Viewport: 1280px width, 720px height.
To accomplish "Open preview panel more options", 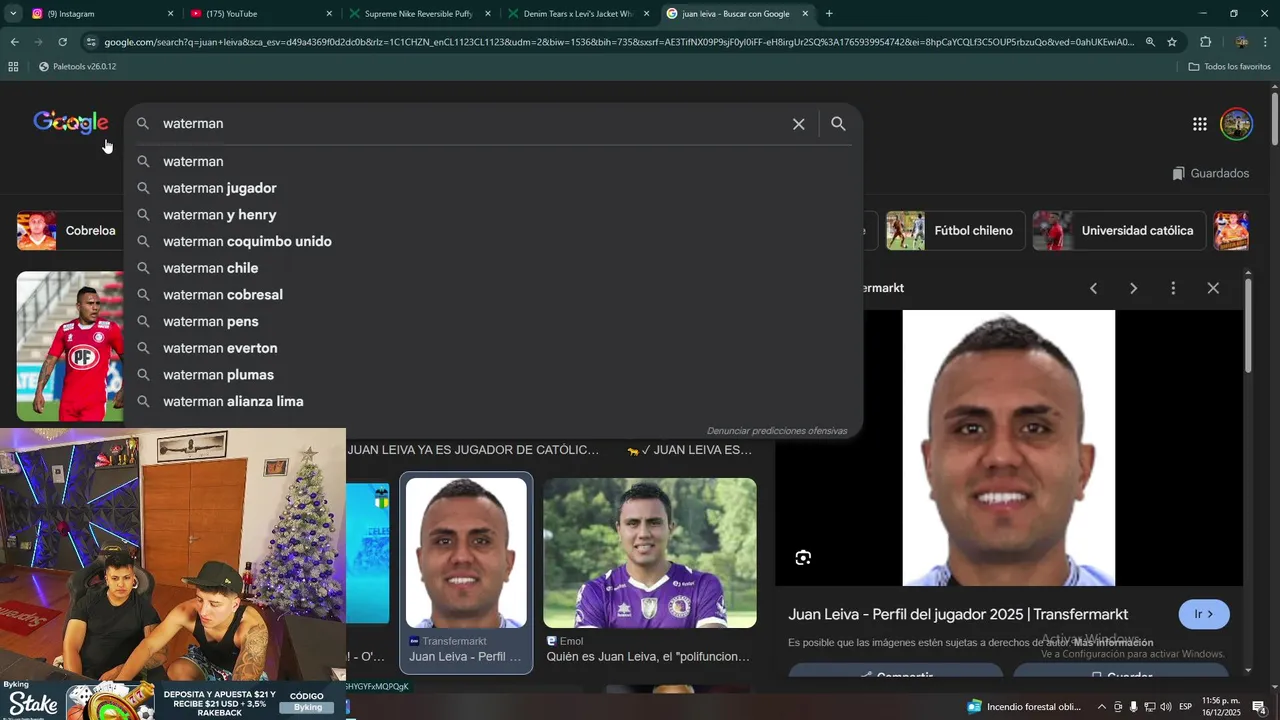I will pyautogui.click(x=1173, y=288).
